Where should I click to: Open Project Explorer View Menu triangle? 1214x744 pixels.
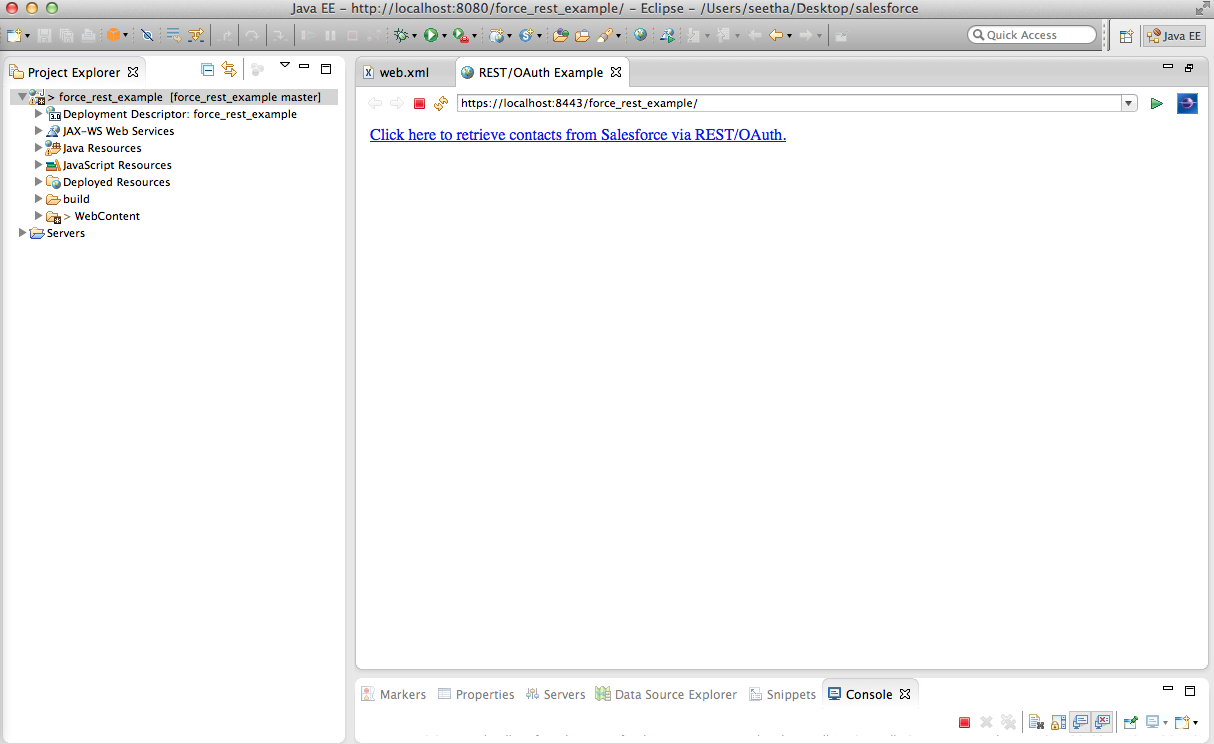coord(284,66)
